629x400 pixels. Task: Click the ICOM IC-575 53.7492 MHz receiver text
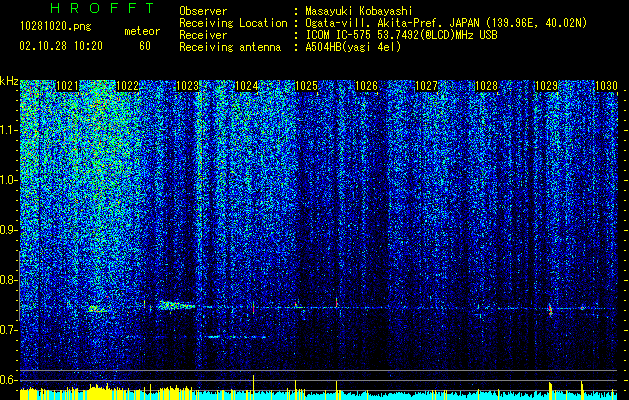401,35
